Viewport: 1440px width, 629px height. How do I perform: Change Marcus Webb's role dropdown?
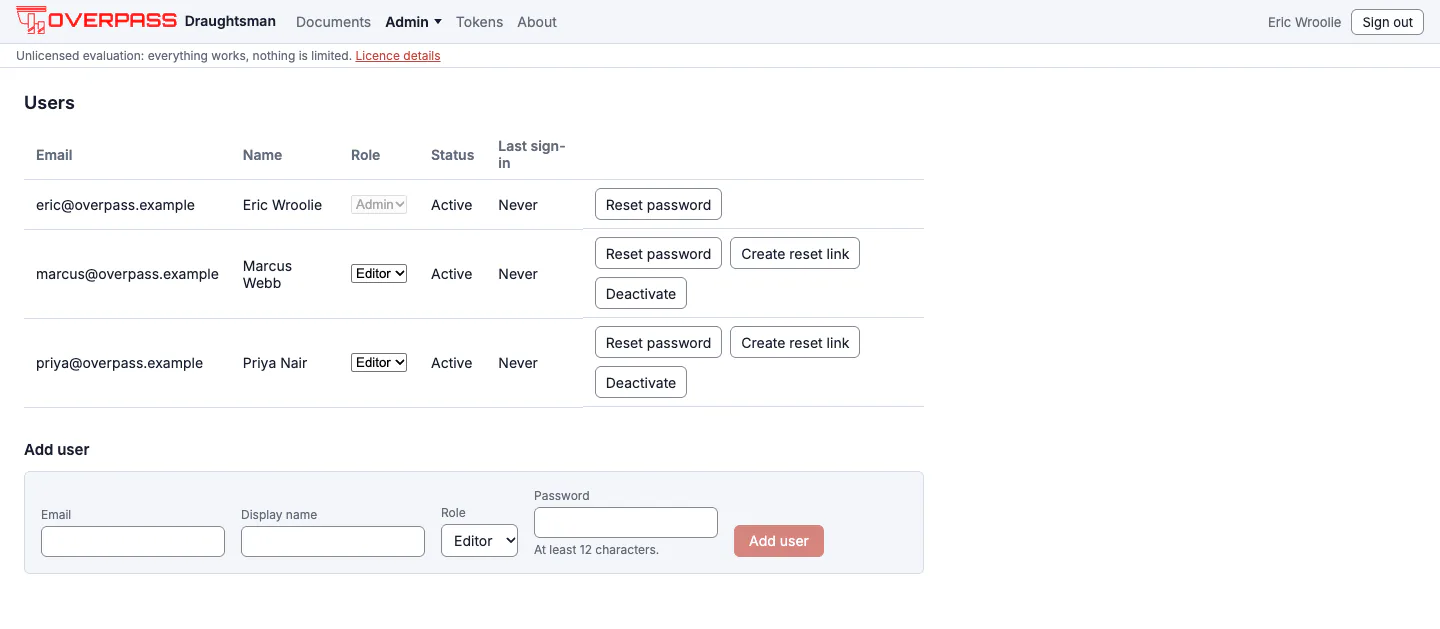[379, 273]
